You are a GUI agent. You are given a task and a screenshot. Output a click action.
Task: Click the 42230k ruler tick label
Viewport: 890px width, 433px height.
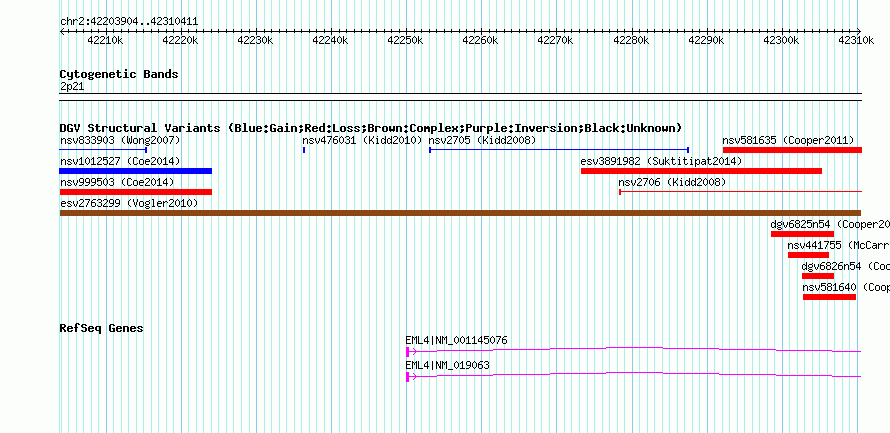[255, 40]
